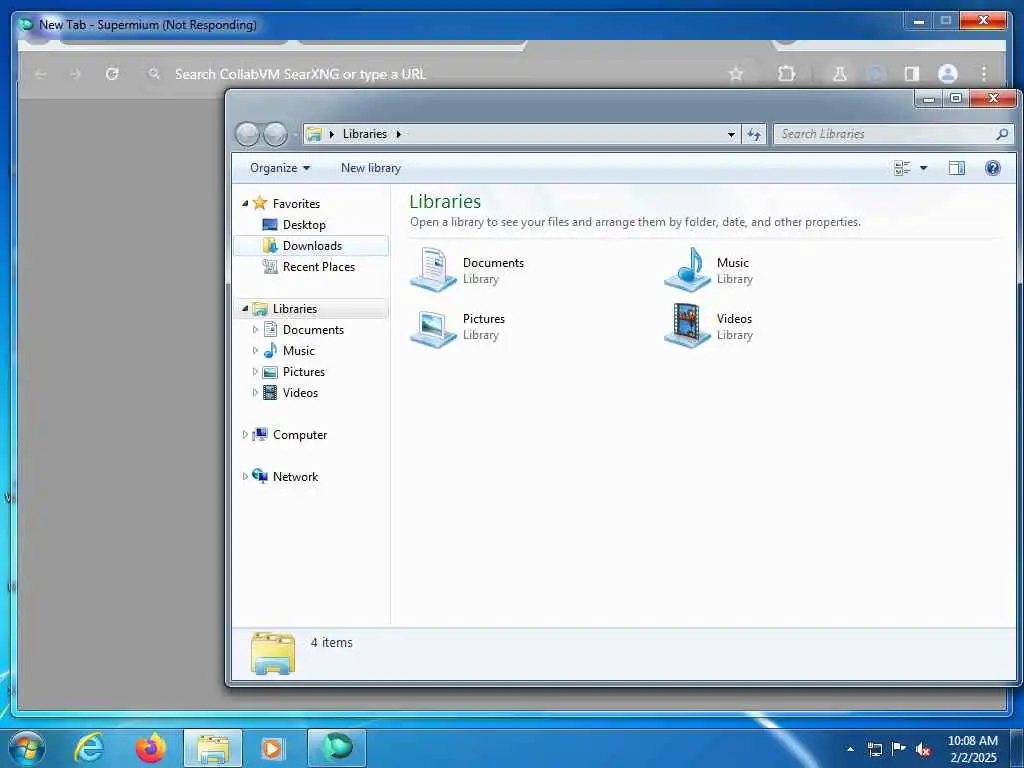
Task: Launch Internet Explorer from taskbar
Action: (89, 748)
